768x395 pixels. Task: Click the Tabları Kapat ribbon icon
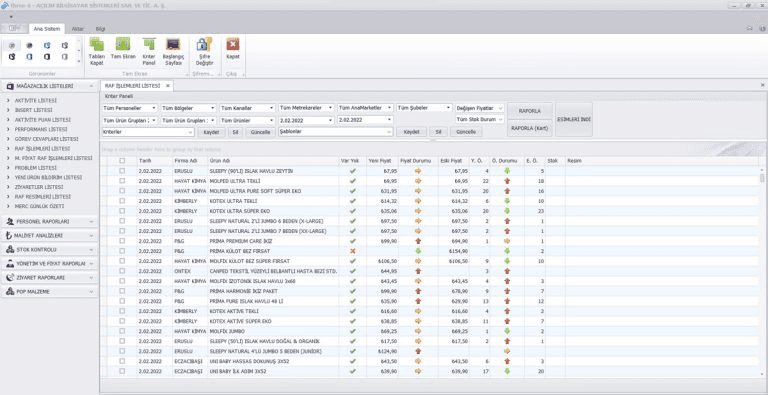pos(96,45)
